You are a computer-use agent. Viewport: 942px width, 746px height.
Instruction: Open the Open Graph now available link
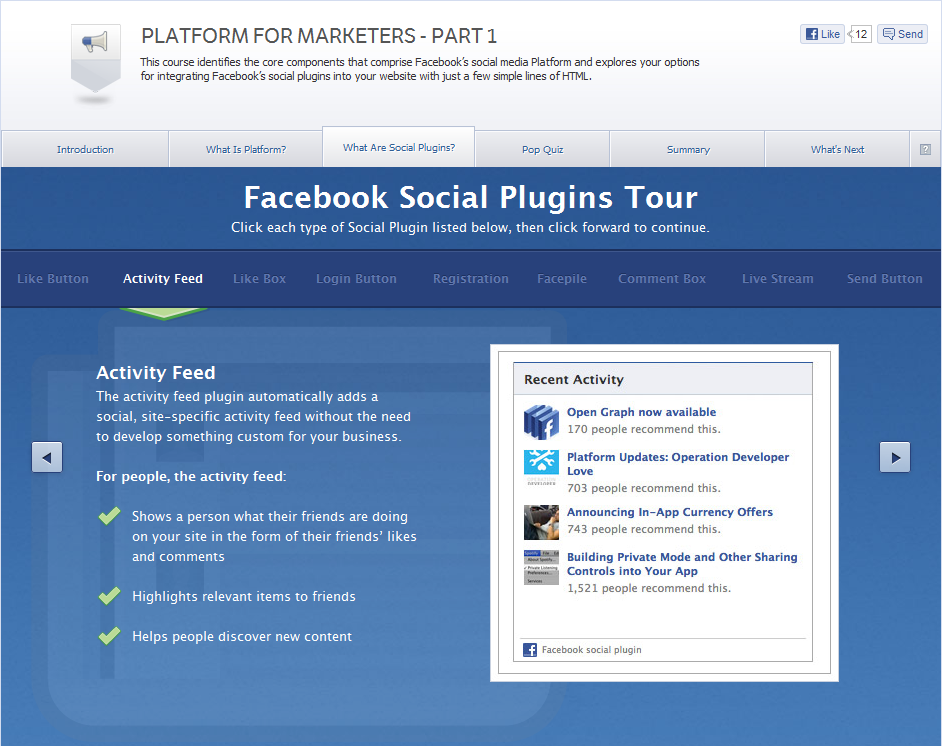click(x=642, y=412)
